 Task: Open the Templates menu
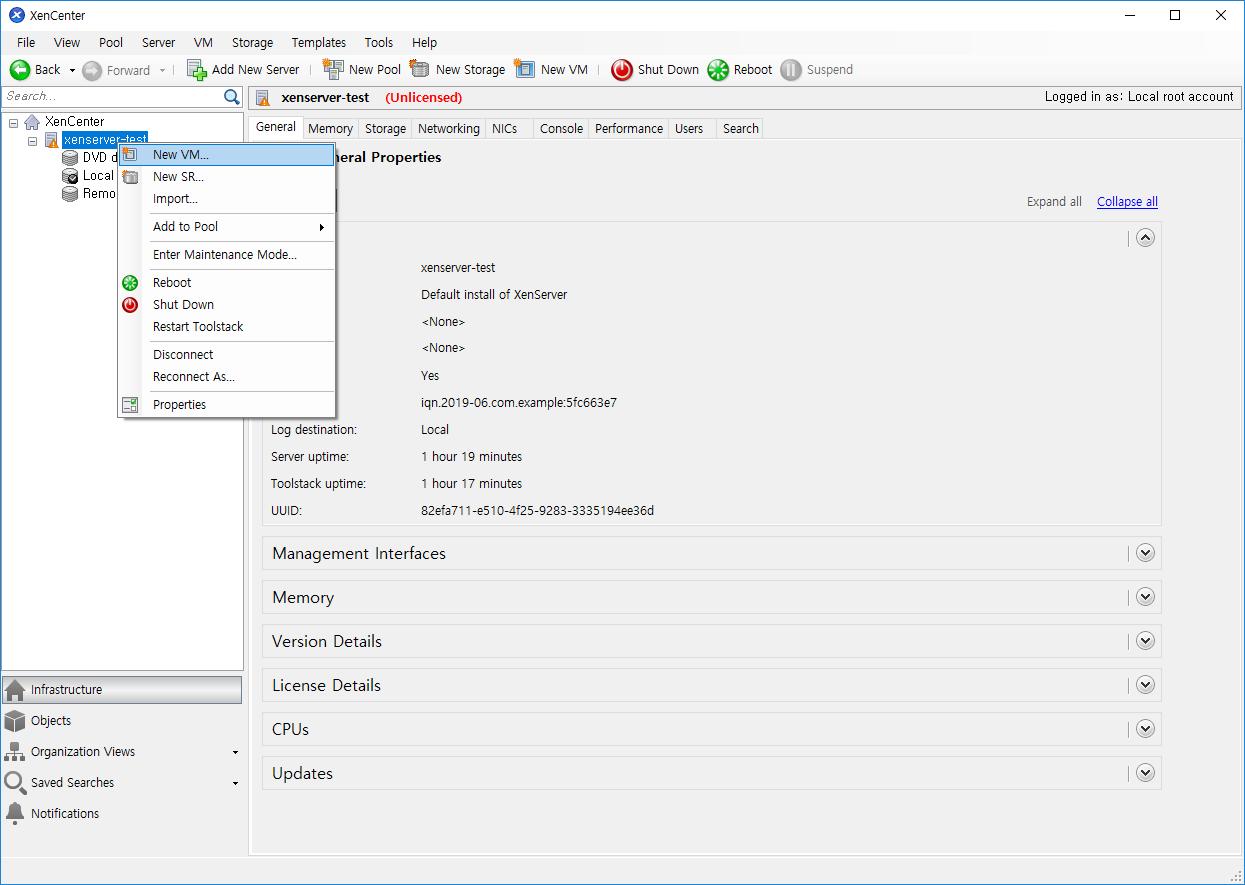point(319,43)
